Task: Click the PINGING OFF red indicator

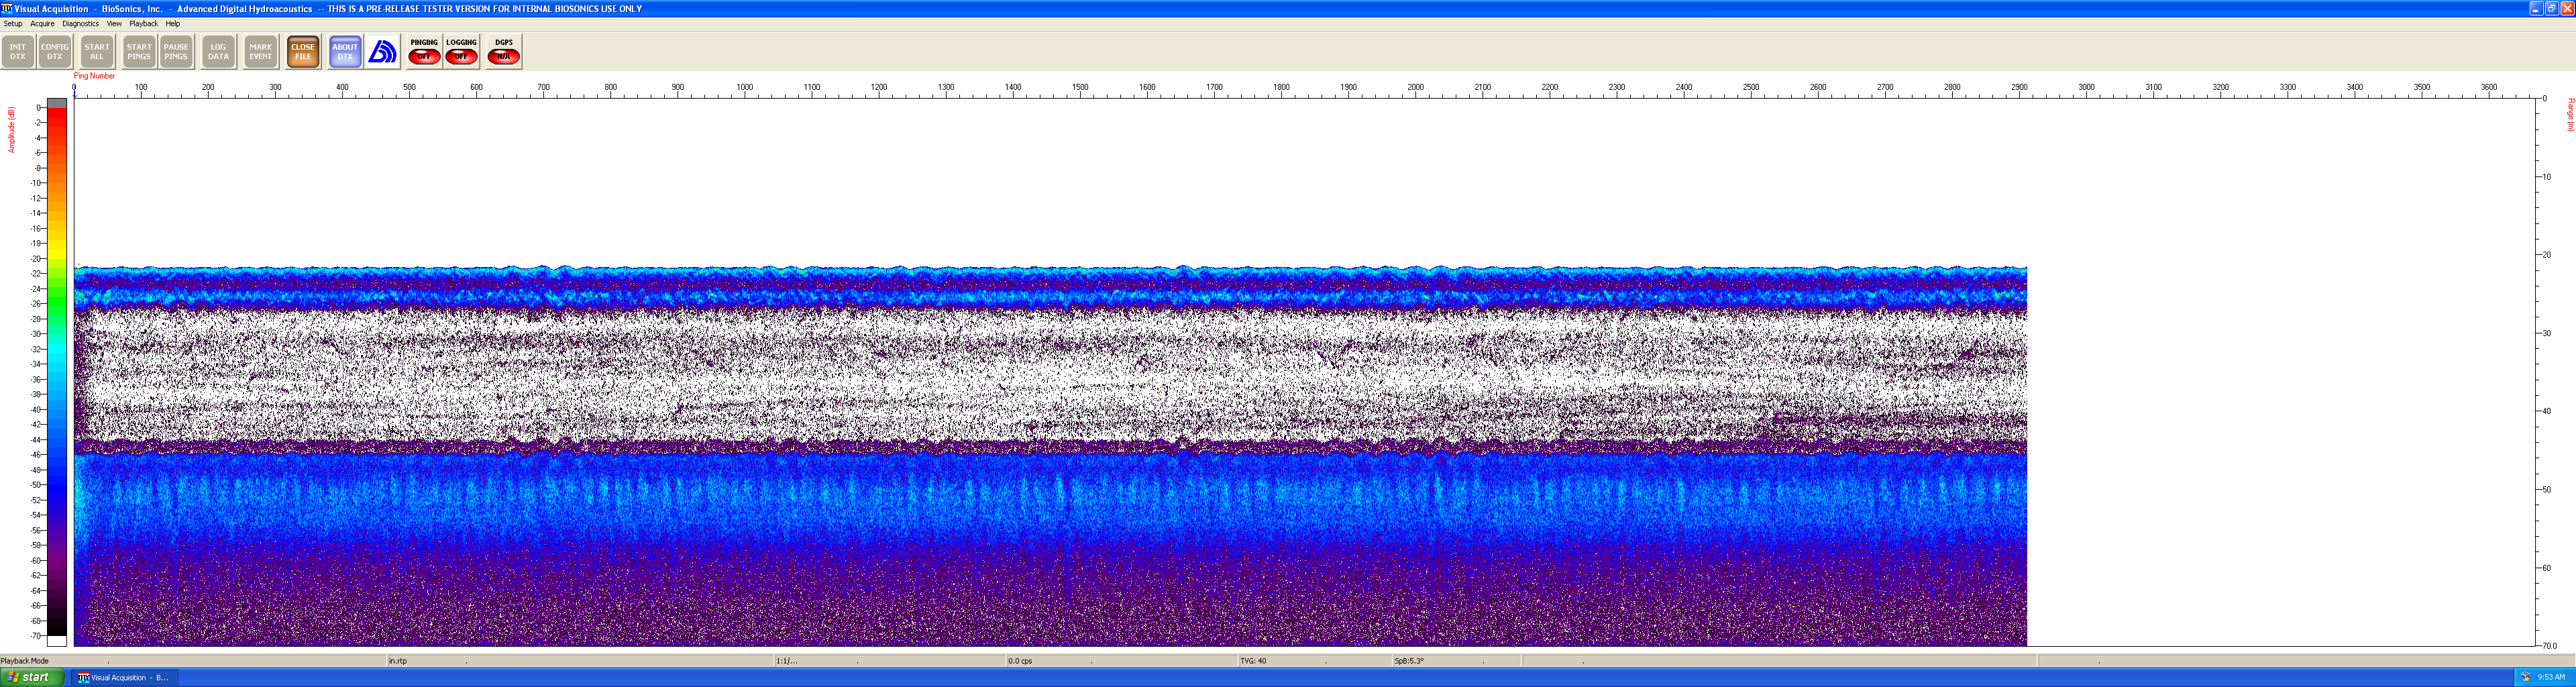Action: 424,56
